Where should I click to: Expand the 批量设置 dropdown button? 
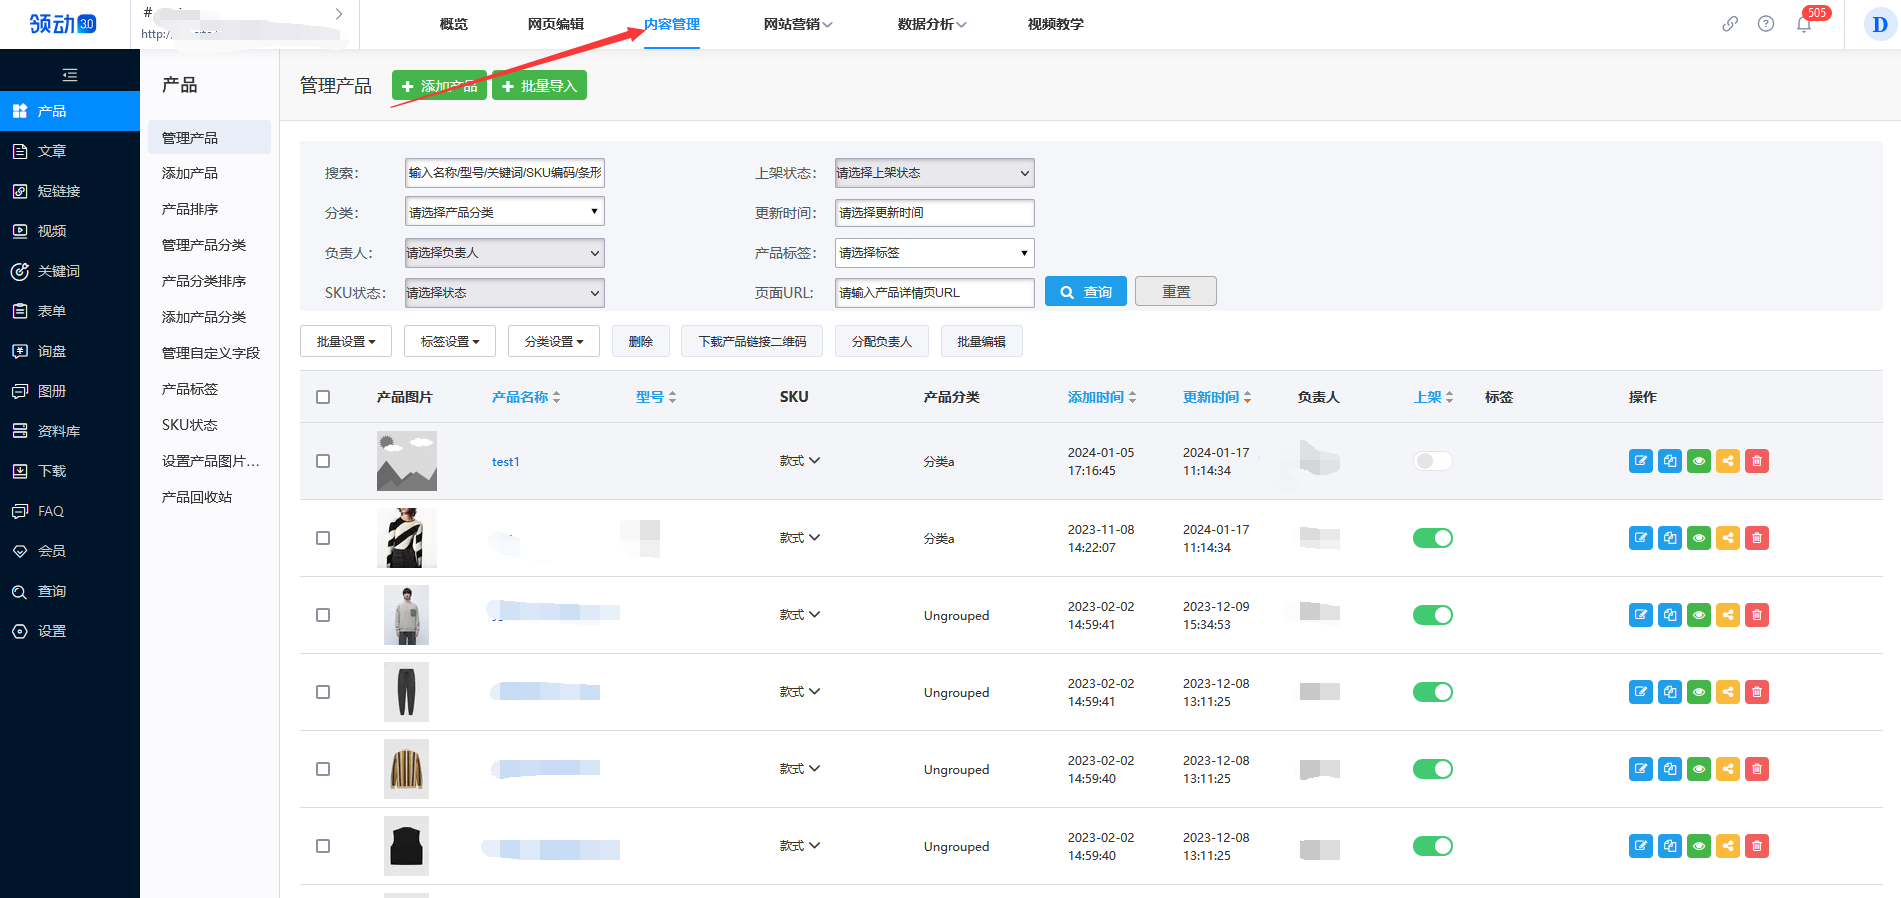346,342
